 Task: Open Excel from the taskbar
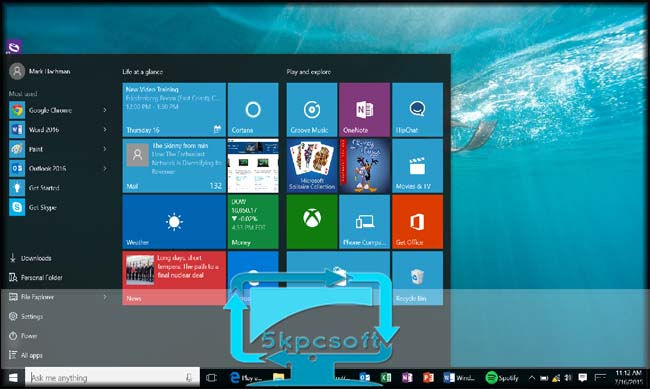pos(386,377)
